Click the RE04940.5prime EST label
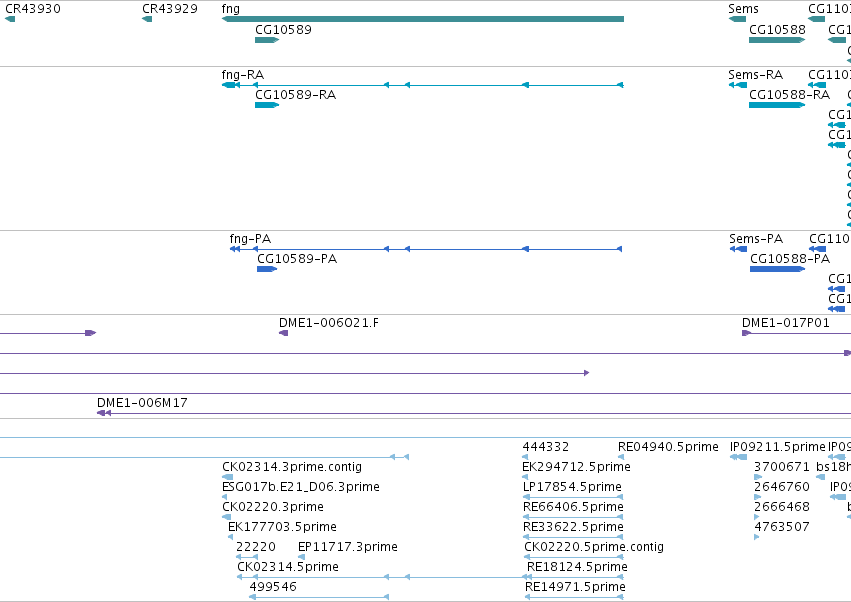The height and width of the screenshot is (602, 851). coord(668,446)
